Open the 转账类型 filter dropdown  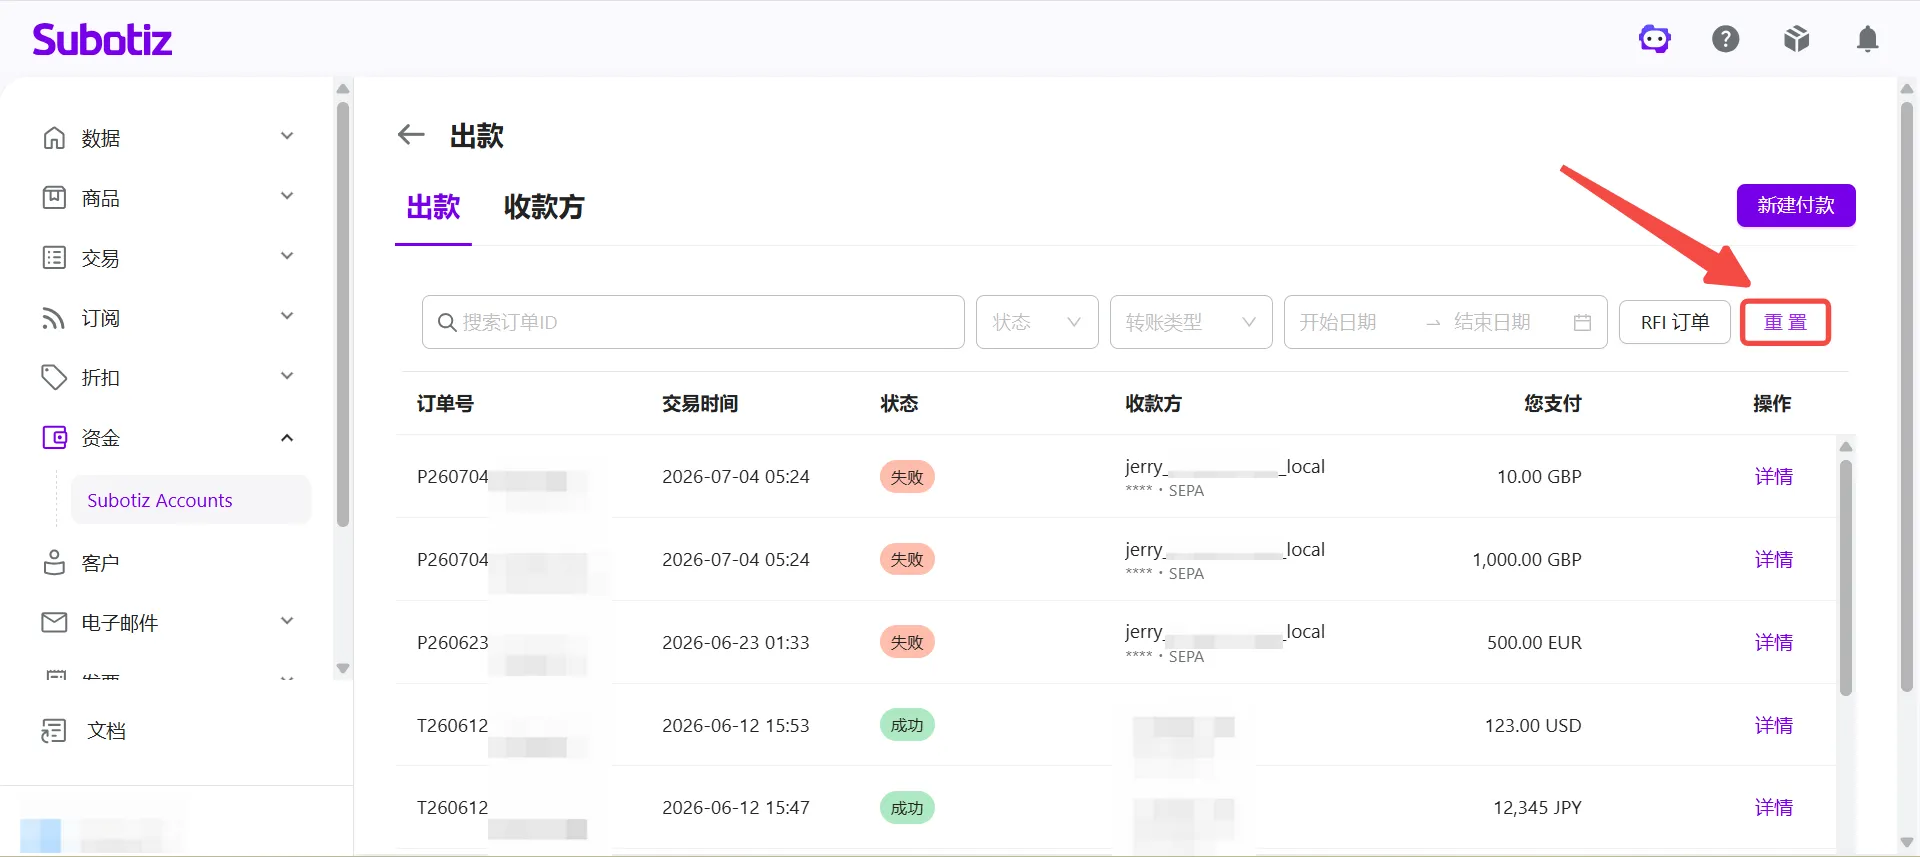1191,322
